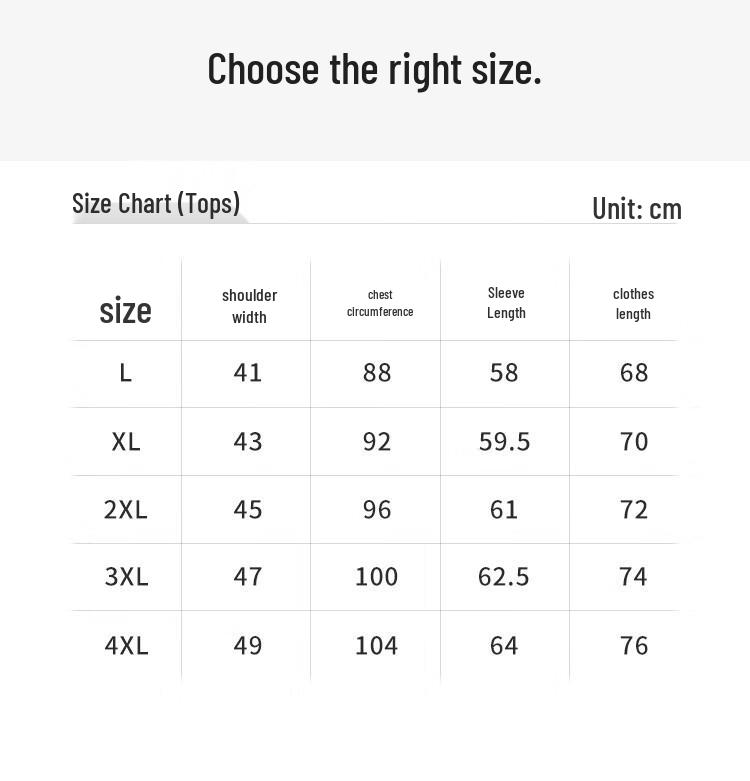
Task: Click the L size row label
Action: coord(126,373)
